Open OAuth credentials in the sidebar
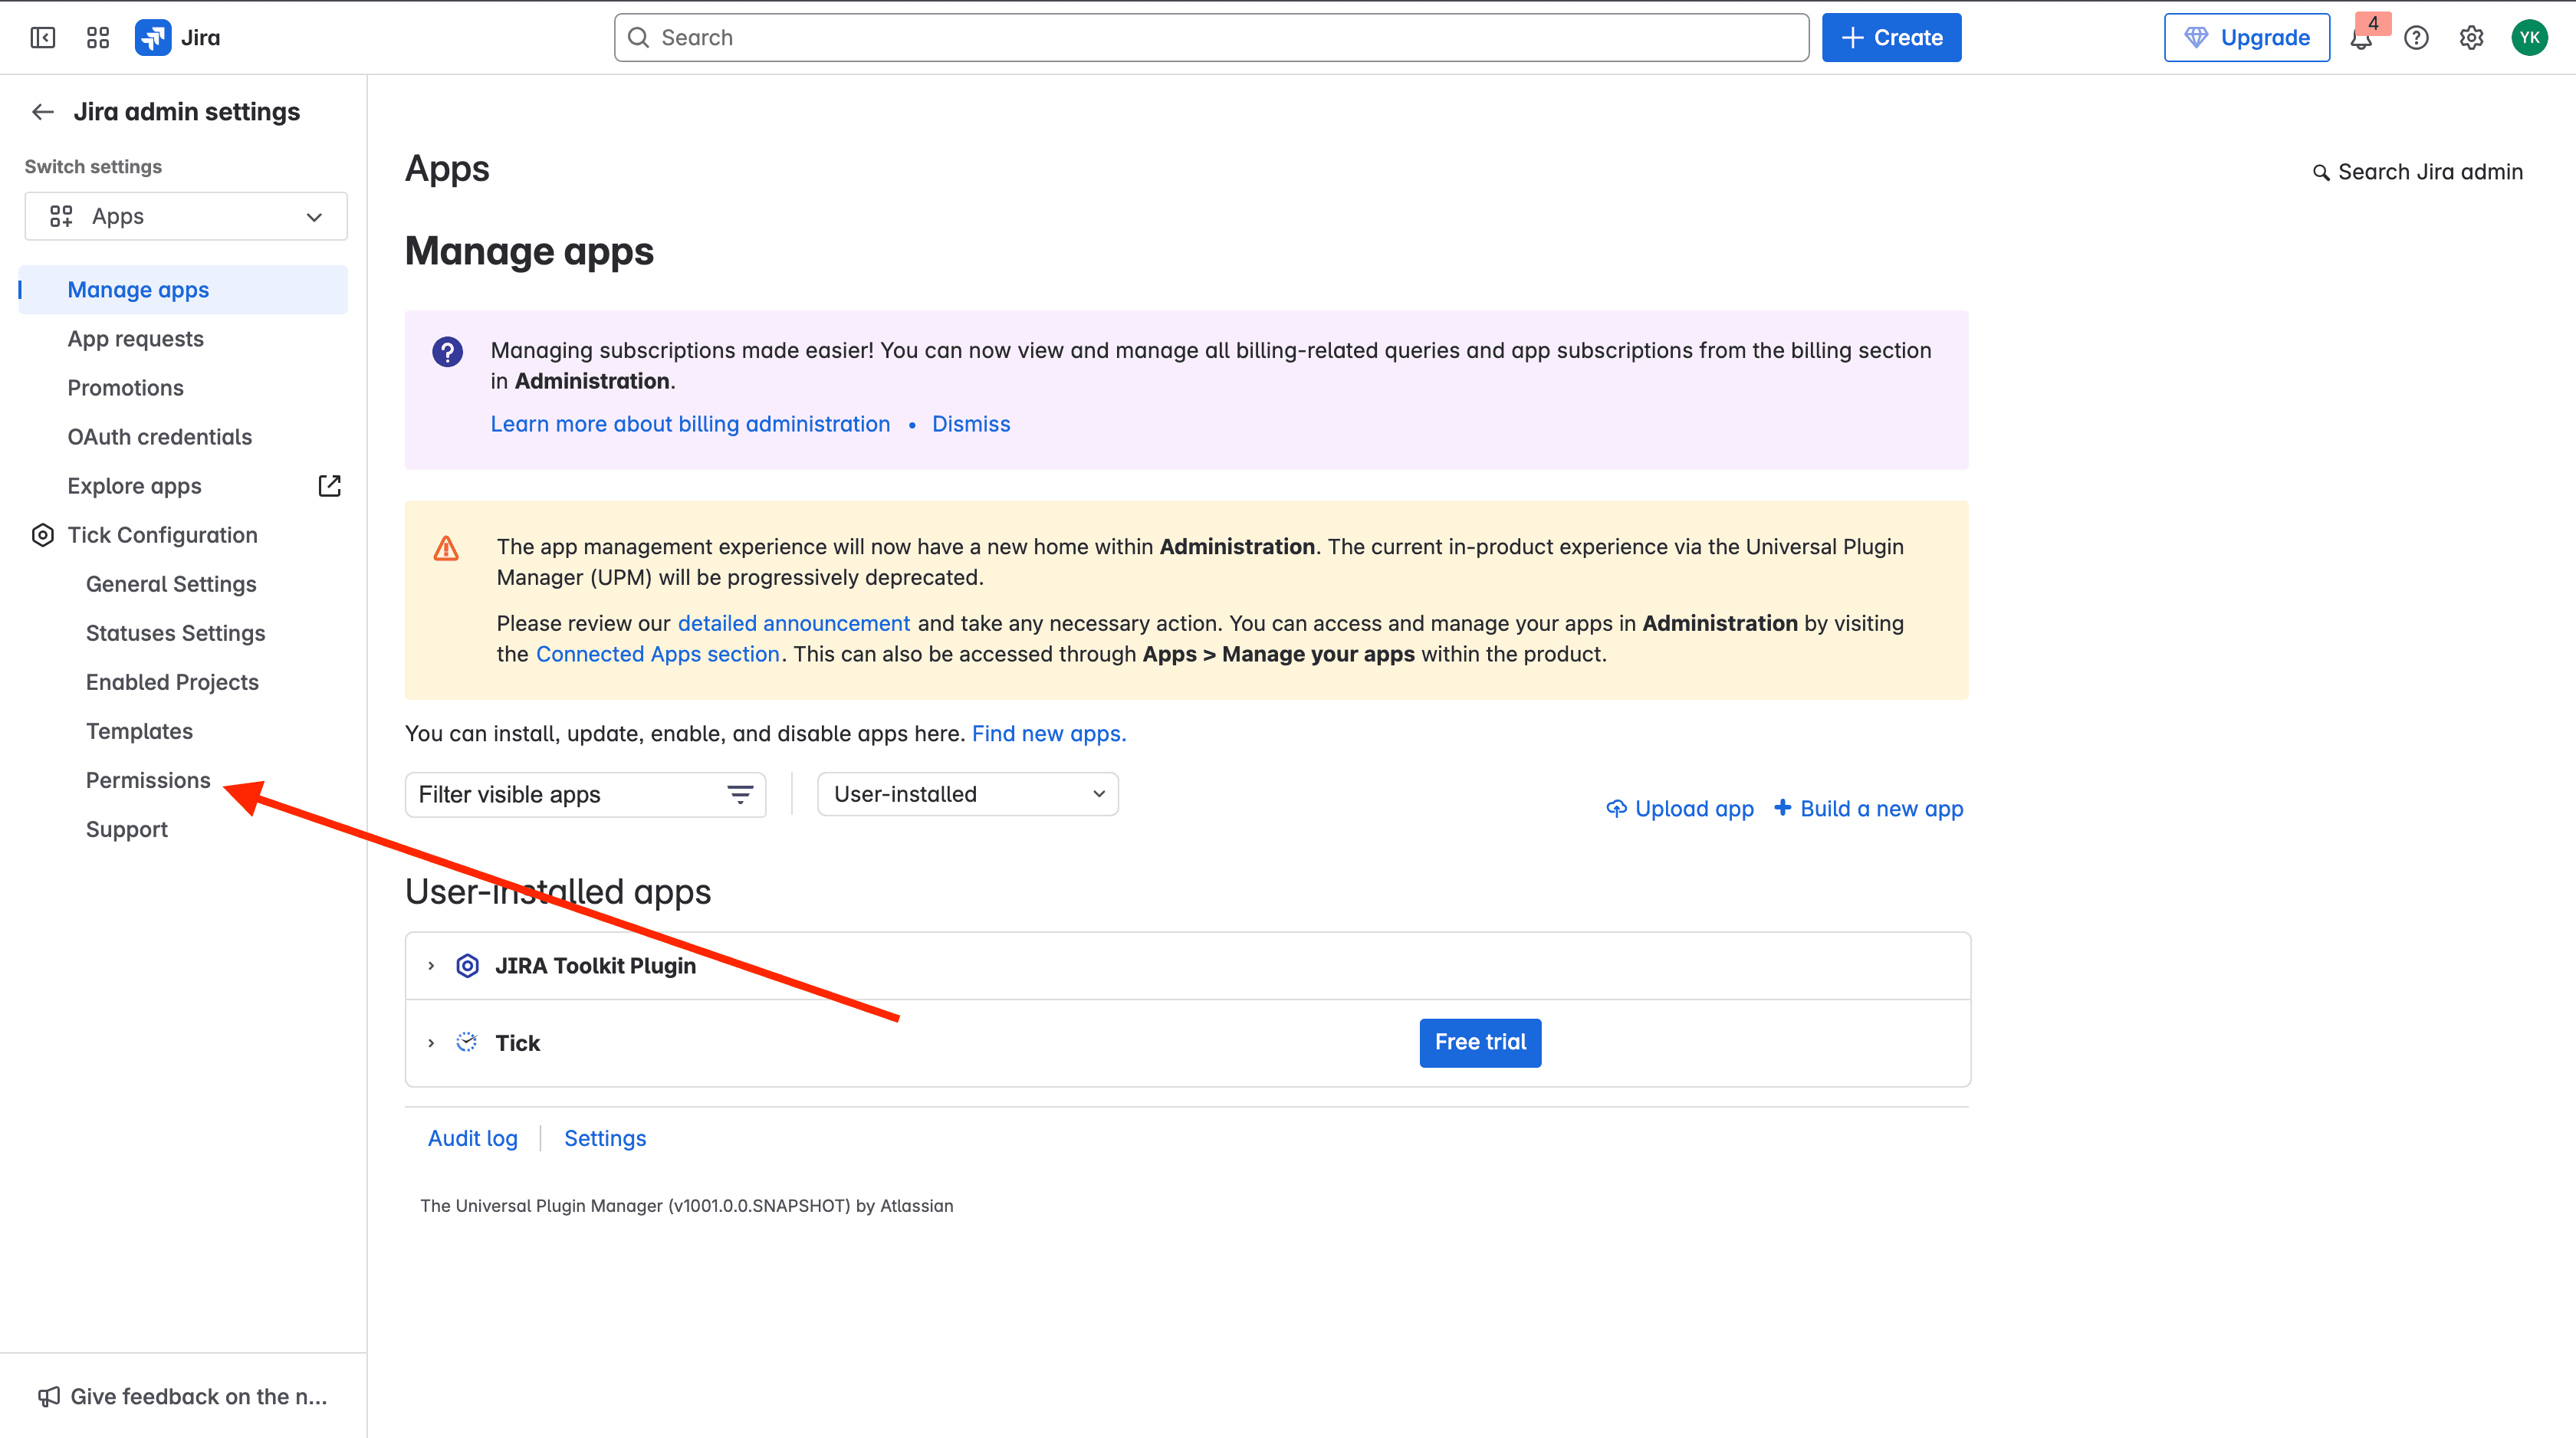Screen dimensions: 2576x1438 (x=160, y=437)
